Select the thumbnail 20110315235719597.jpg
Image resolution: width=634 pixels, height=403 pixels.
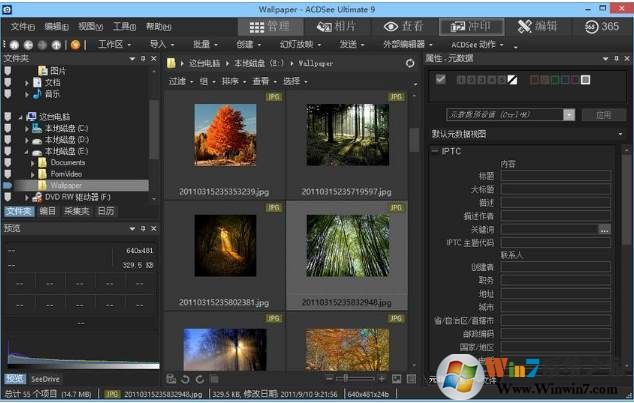(348, 135)
